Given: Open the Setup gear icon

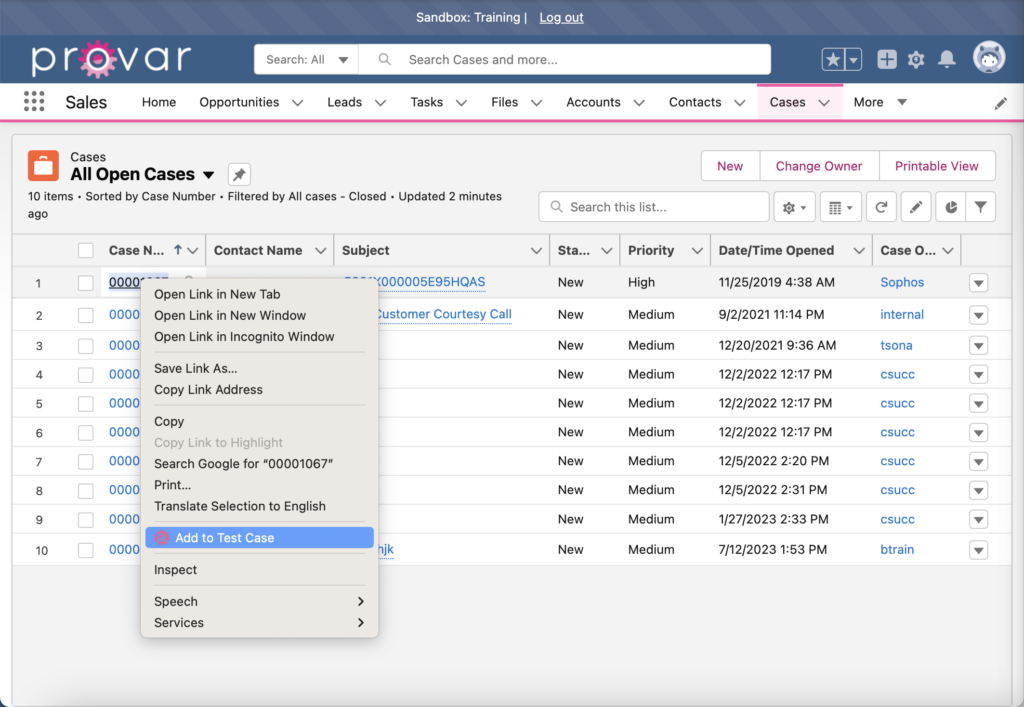Looking at the screenshot, I should (915, 59).
